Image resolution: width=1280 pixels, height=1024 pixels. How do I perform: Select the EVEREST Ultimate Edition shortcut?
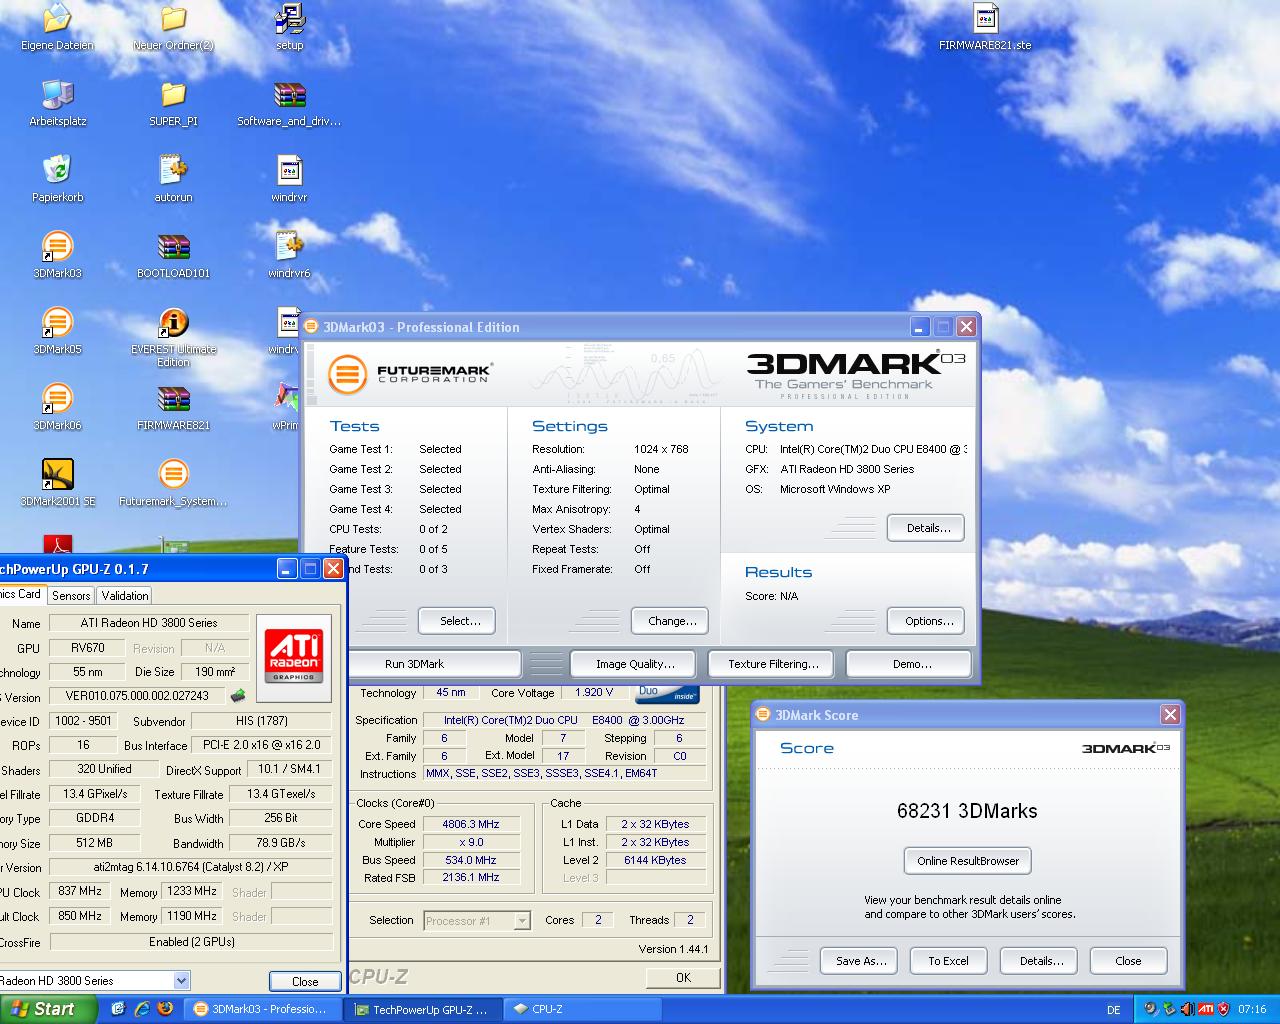click(x=173, y=323)
